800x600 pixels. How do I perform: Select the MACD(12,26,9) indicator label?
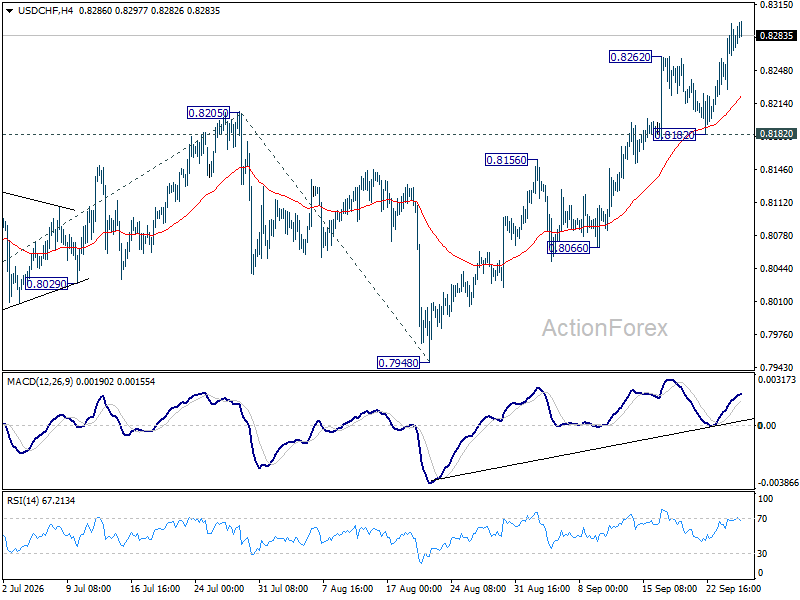pyautogui.click(x=40, y=382)
